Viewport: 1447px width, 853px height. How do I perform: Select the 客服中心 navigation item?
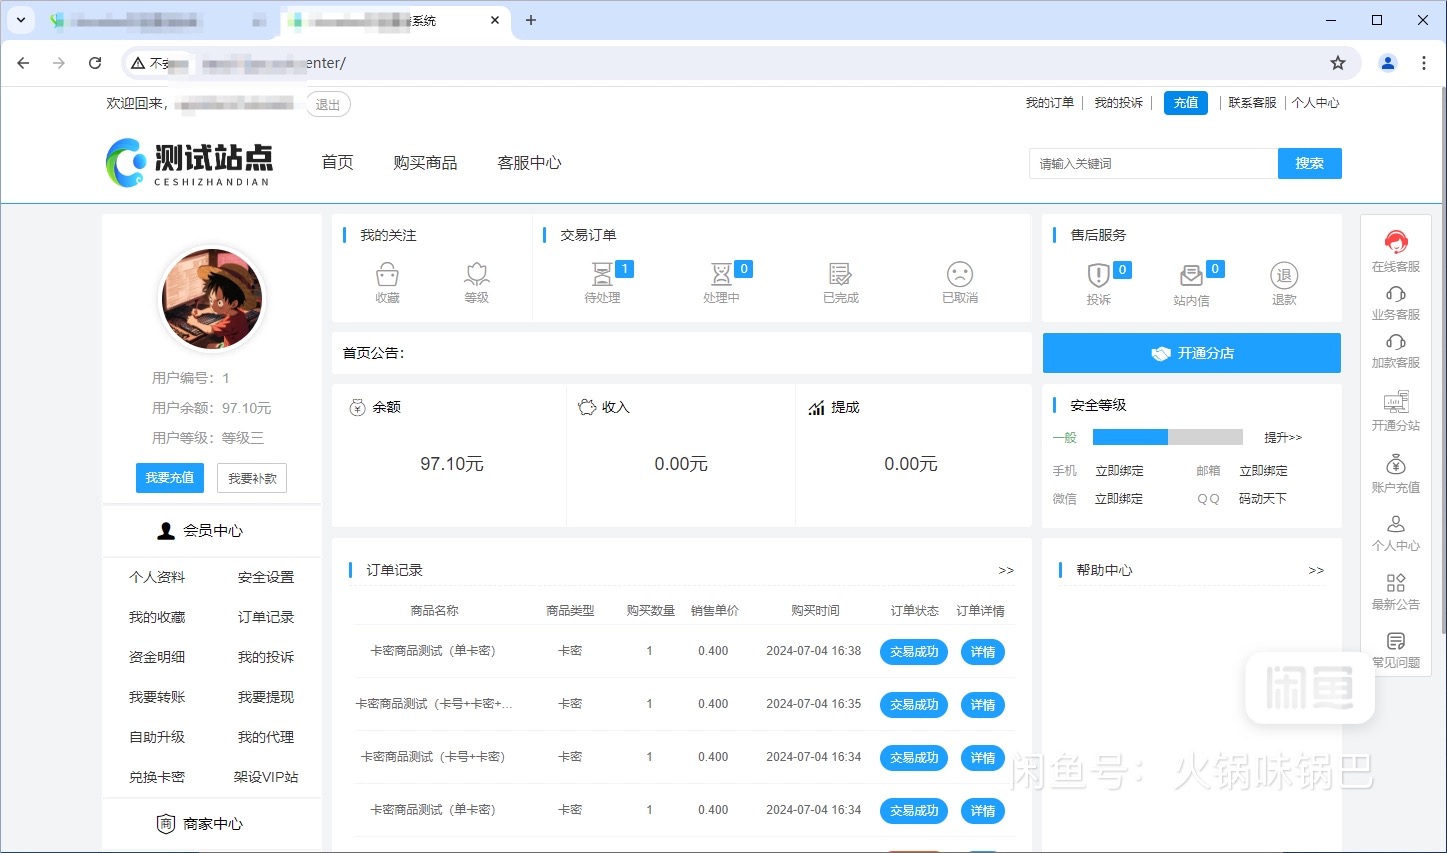[529, 163]
